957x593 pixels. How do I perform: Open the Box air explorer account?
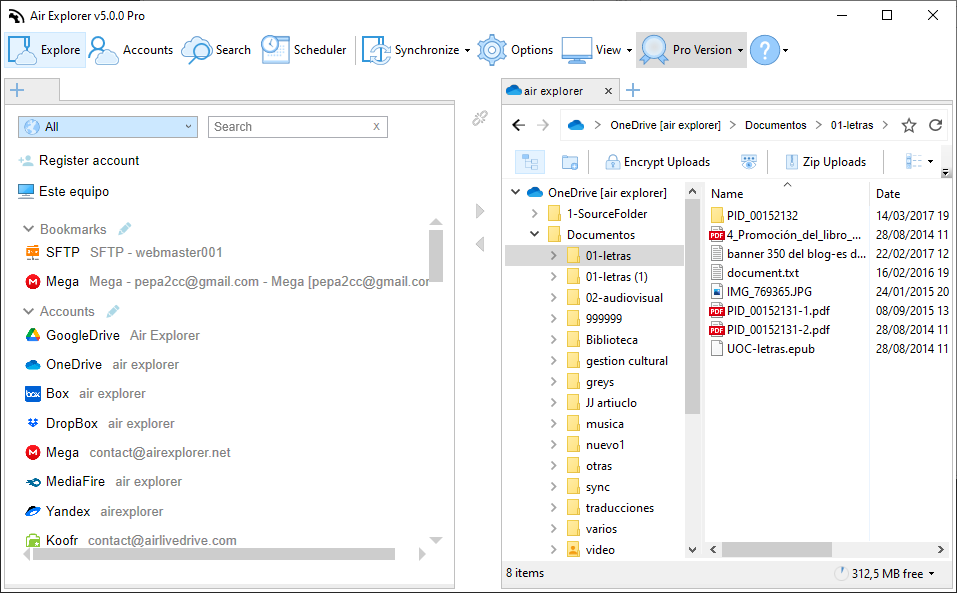point(85,394)
